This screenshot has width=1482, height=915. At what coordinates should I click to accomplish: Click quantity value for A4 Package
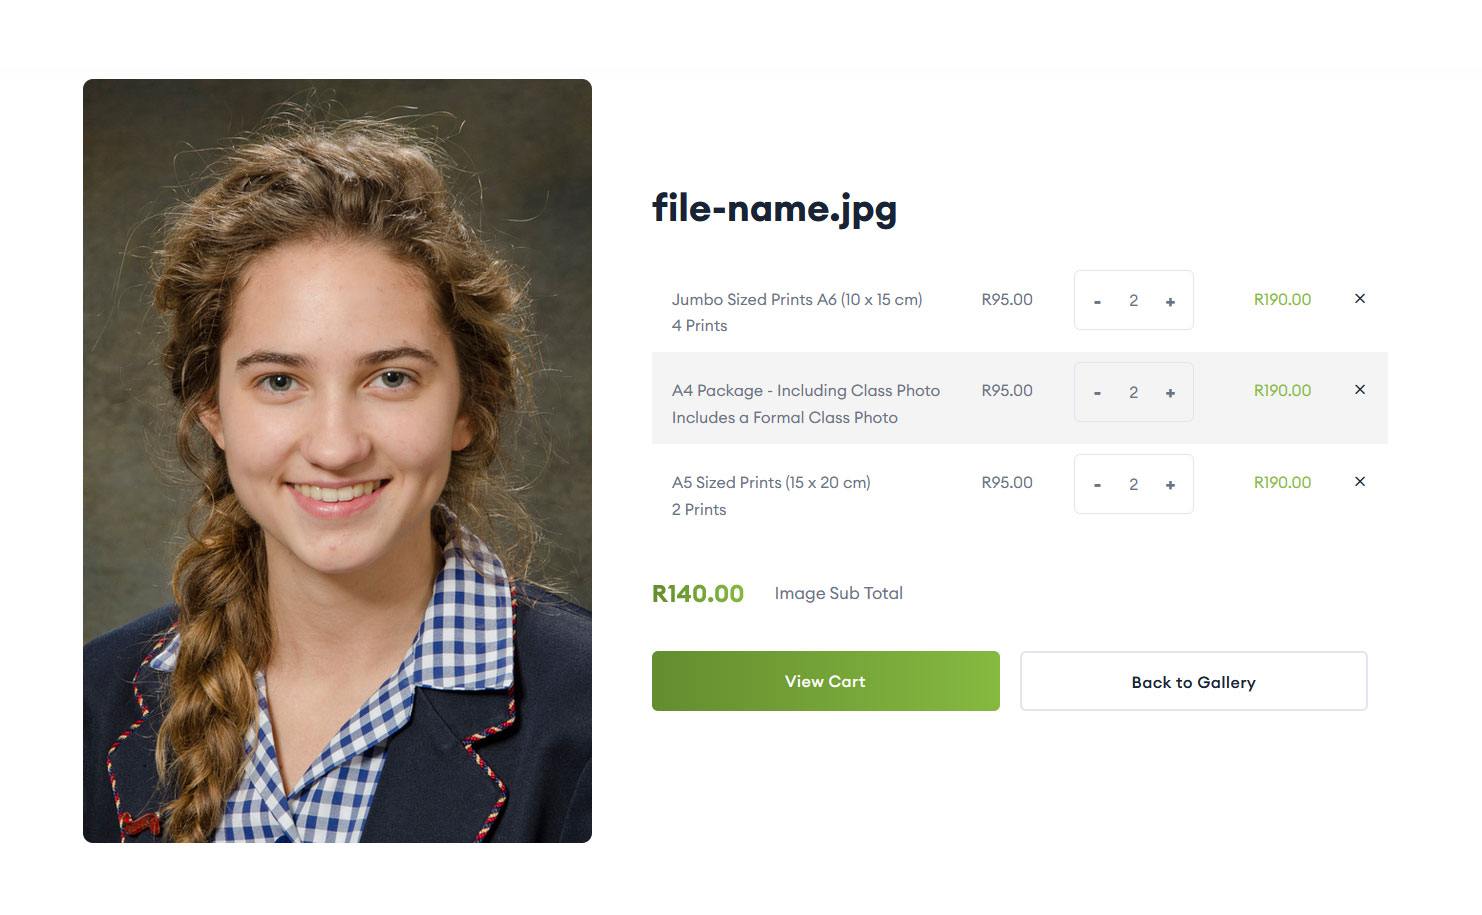pos(1133,392)
